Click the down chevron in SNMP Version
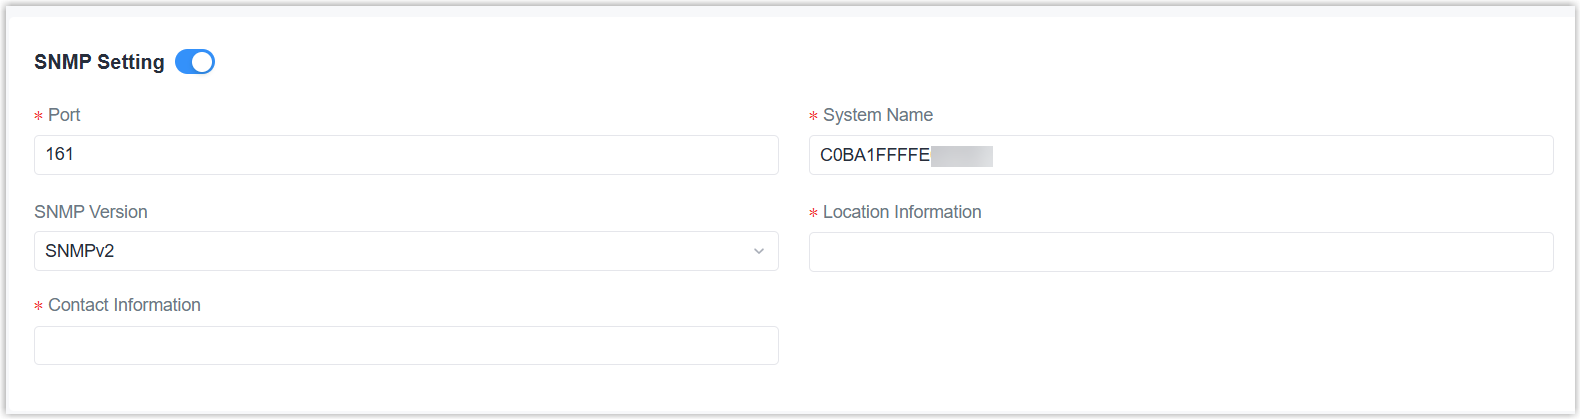 pyautogui.click(x=759, y=251)
